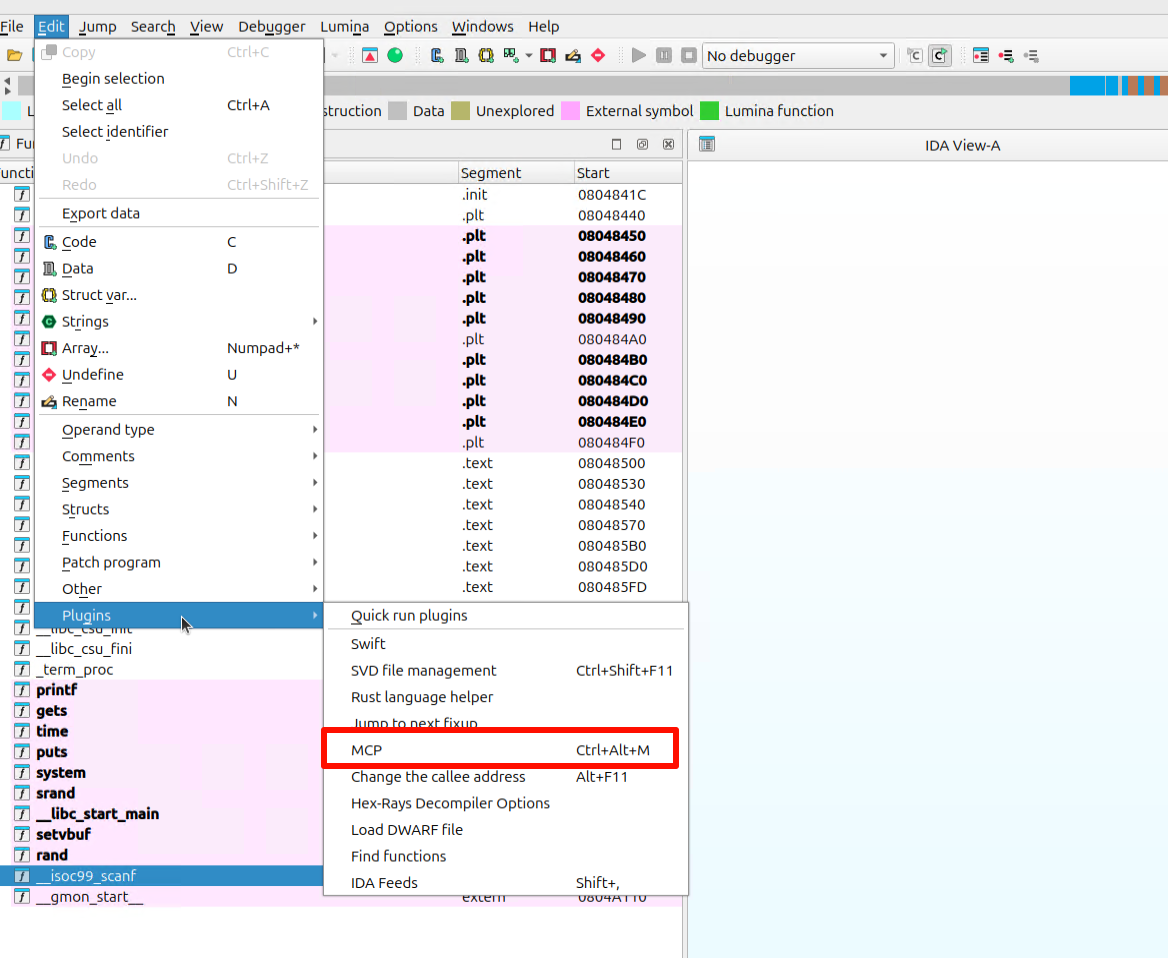Image resolution: width=1168 pixels, height=958 pixels.
Task: Click the red Undefine diamond toolbar icon
Action: click(598, 56)
